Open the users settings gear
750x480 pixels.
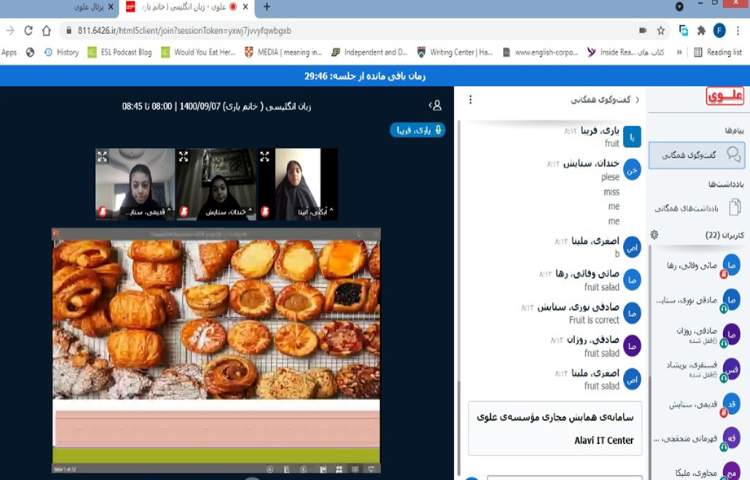[x=654, y=234]
